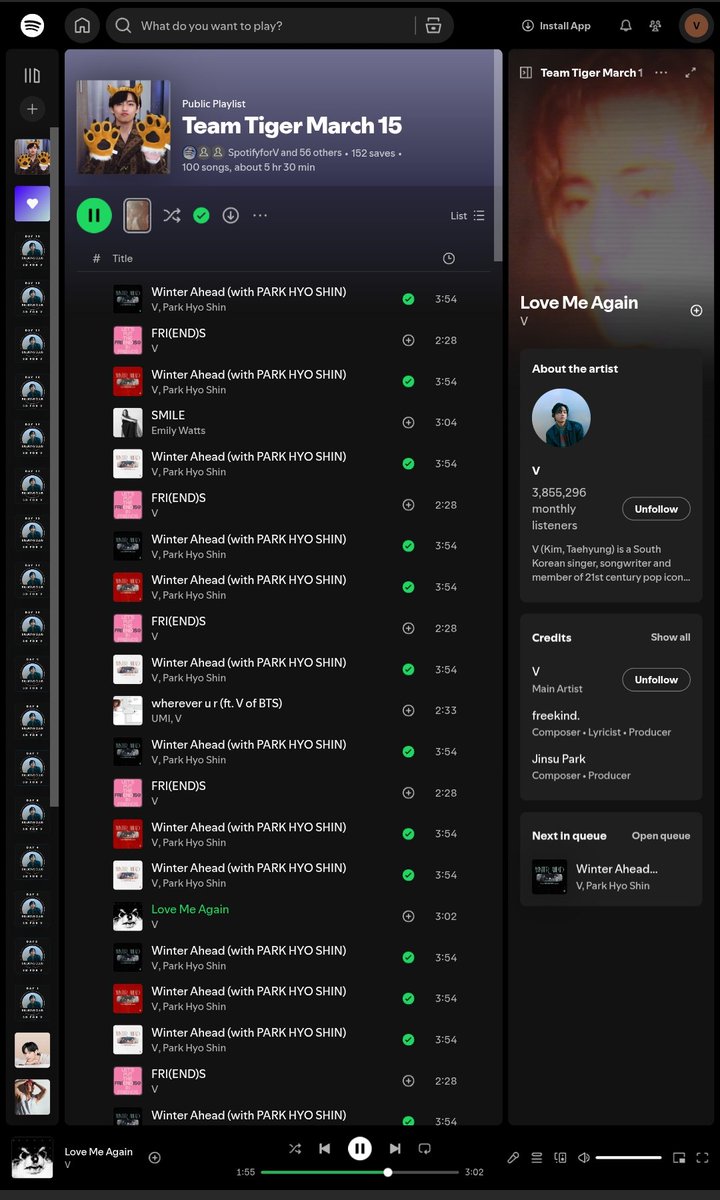Install App button in top bar

point(556,26)
